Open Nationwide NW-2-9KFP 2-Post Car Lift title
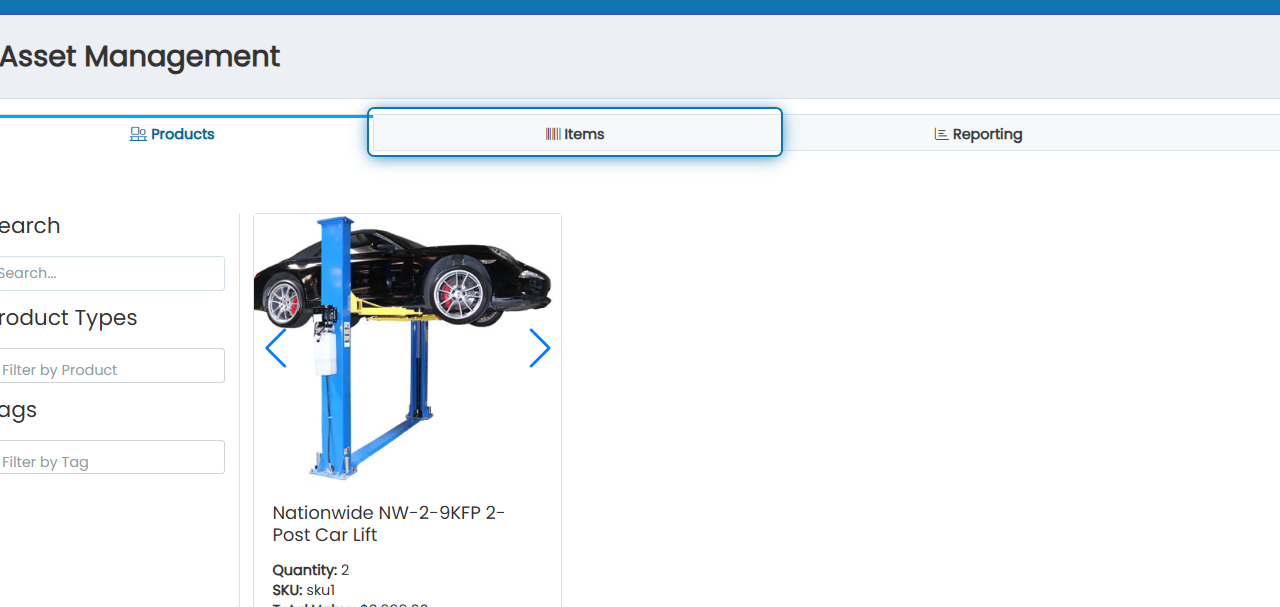This screenshot has height=607, width=1280. tap(389, 524)
